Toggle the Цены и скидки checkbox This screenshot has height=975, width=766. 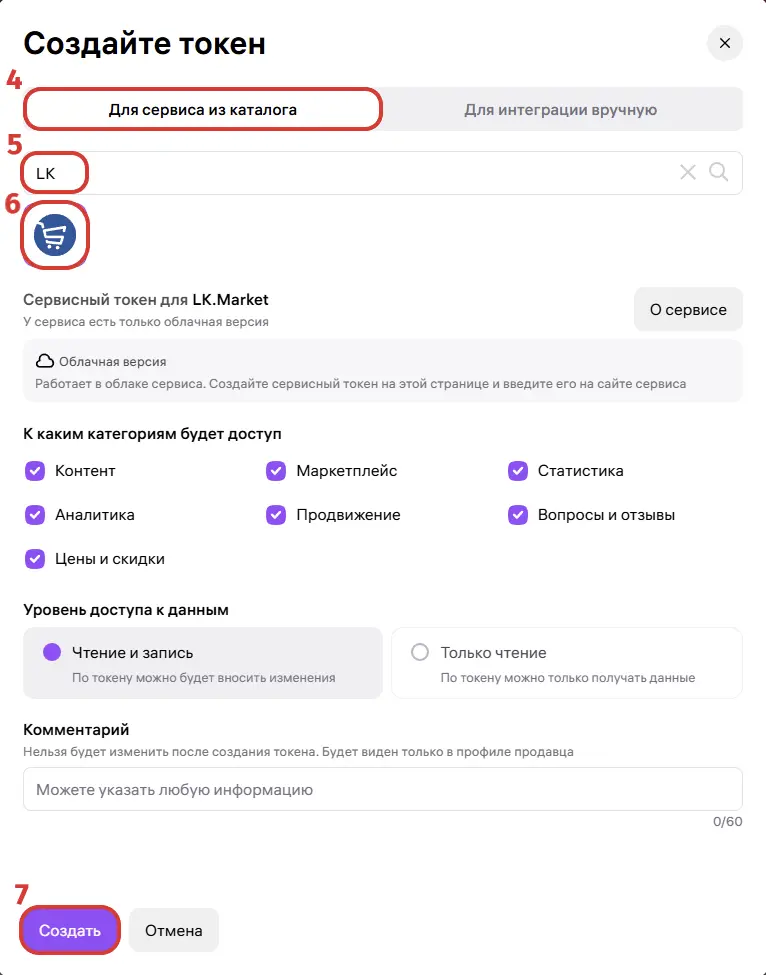[x=35, y=559]
